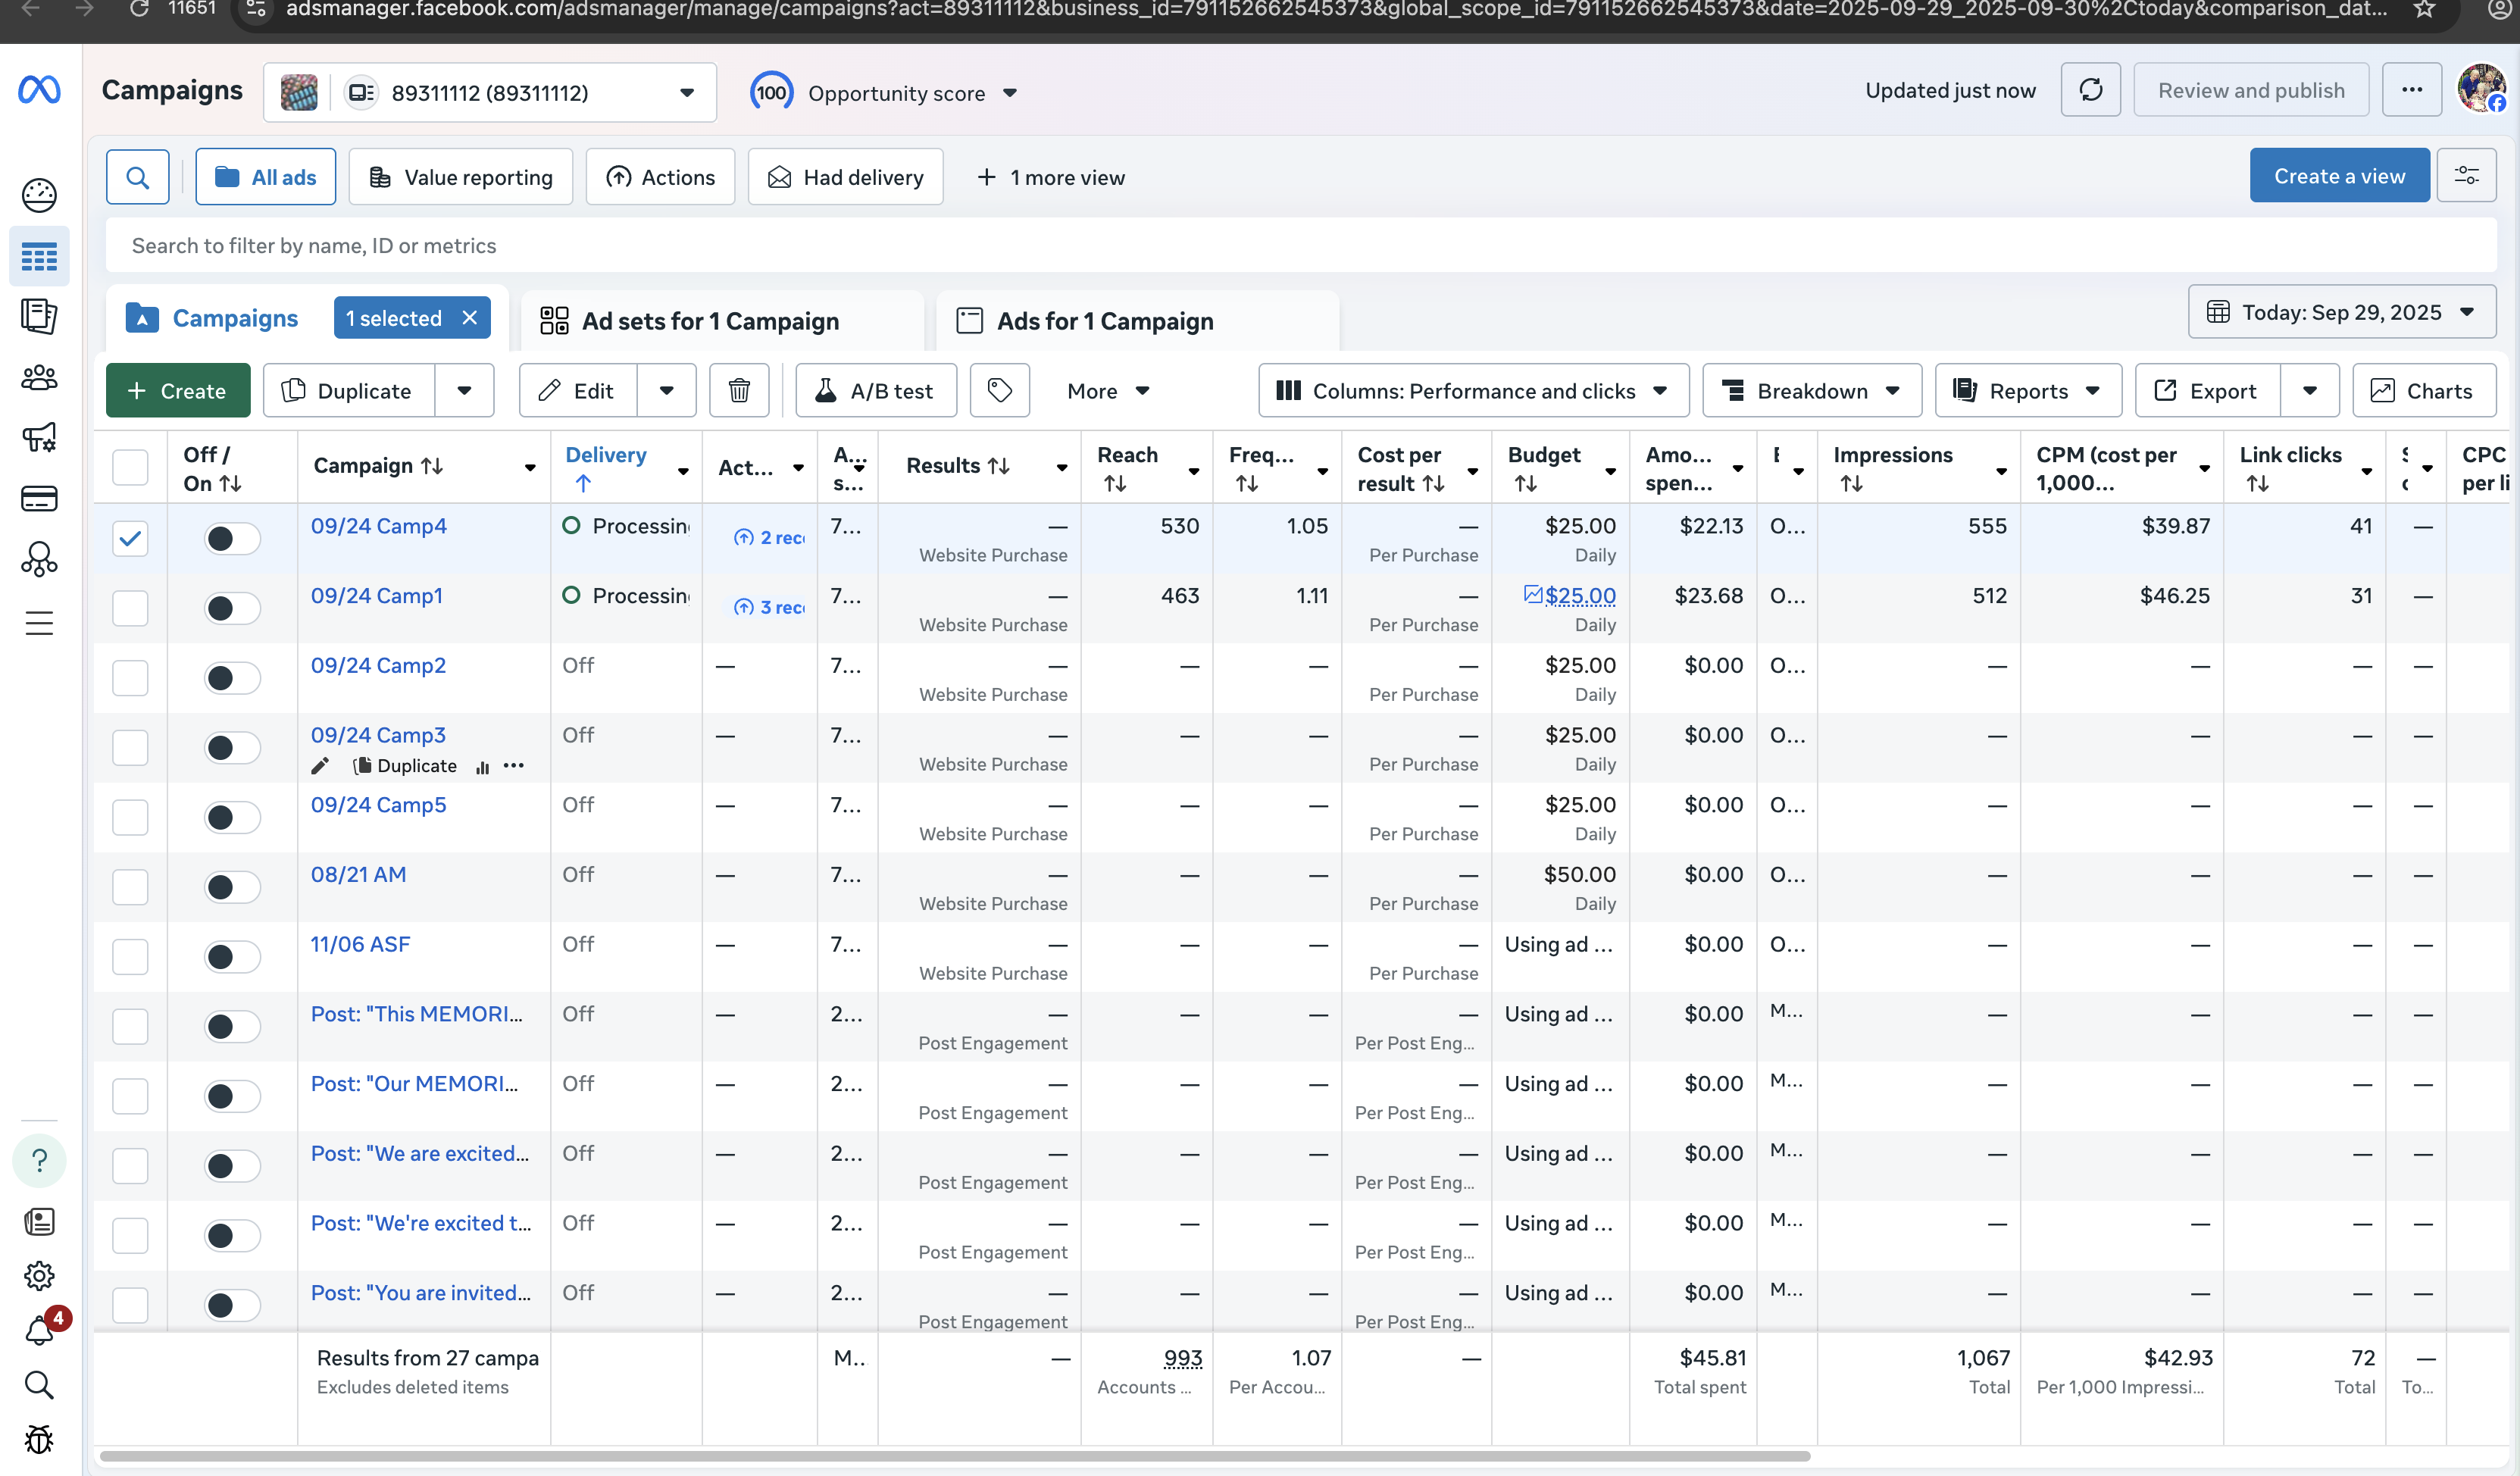Open the Breakdown dropdown

1812,391
